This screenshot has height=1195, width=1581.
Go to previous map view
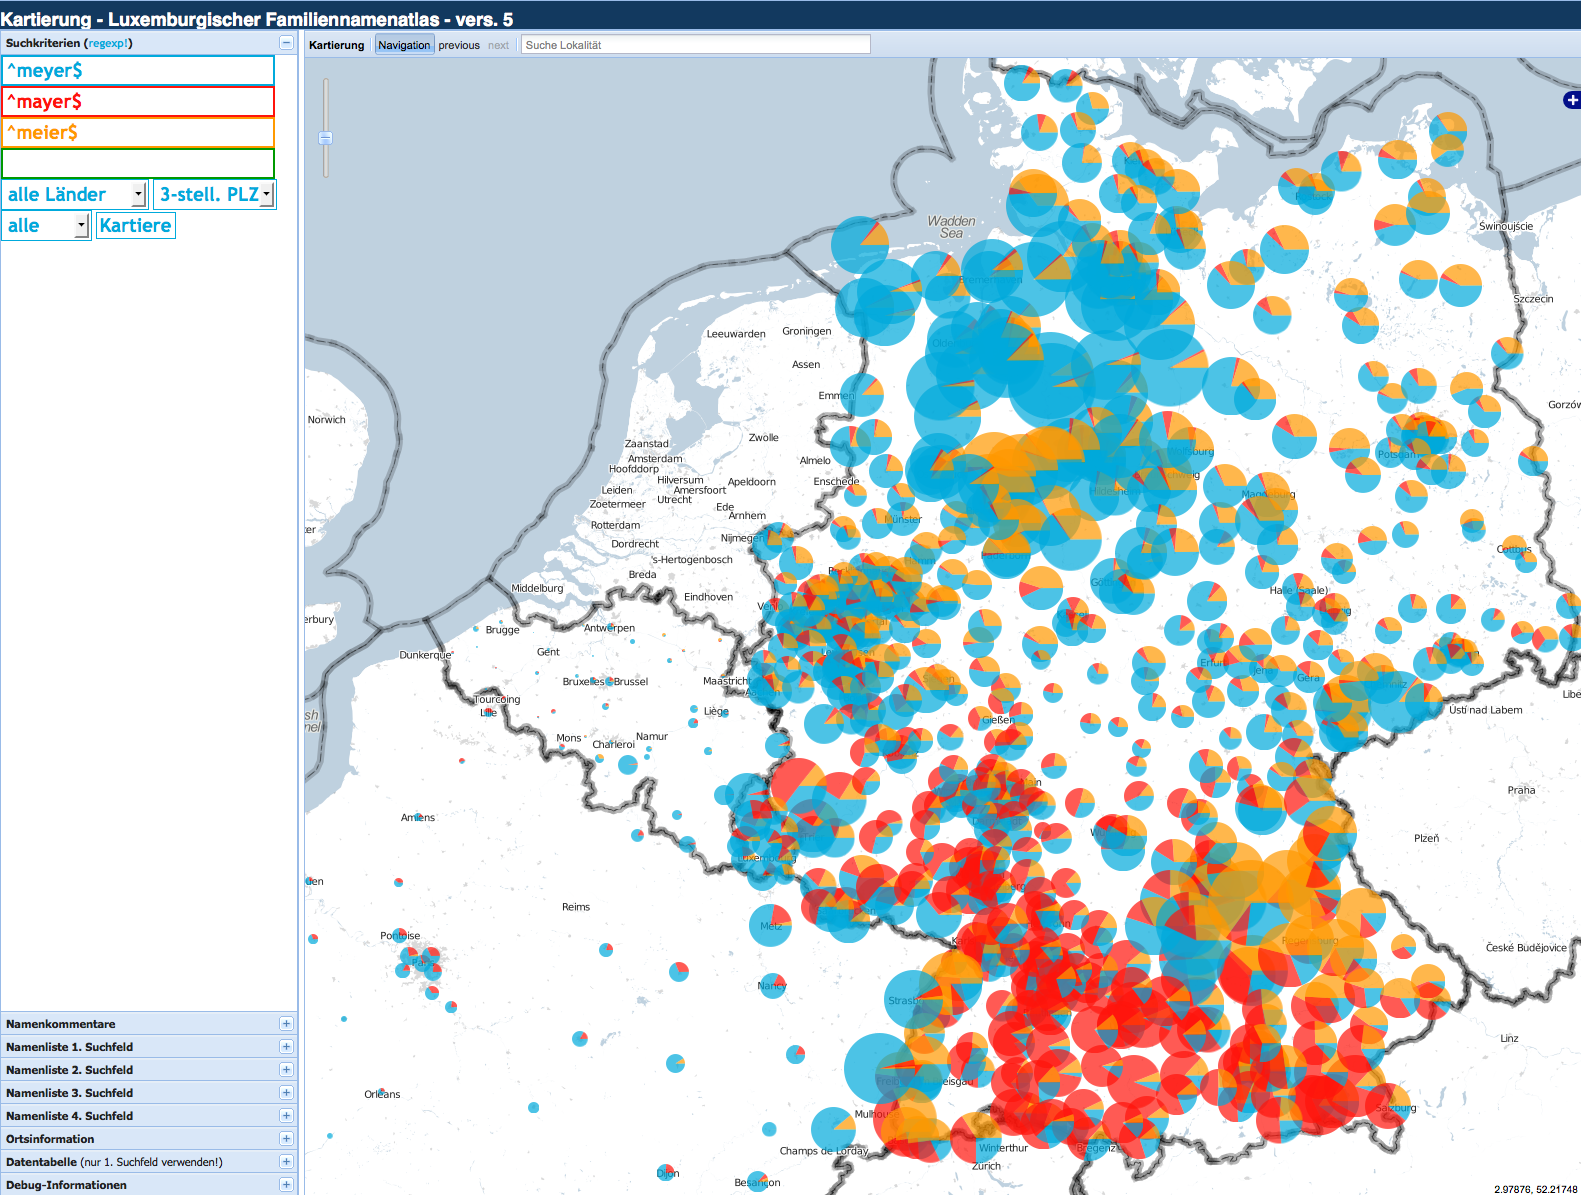[x=459, y=45]
